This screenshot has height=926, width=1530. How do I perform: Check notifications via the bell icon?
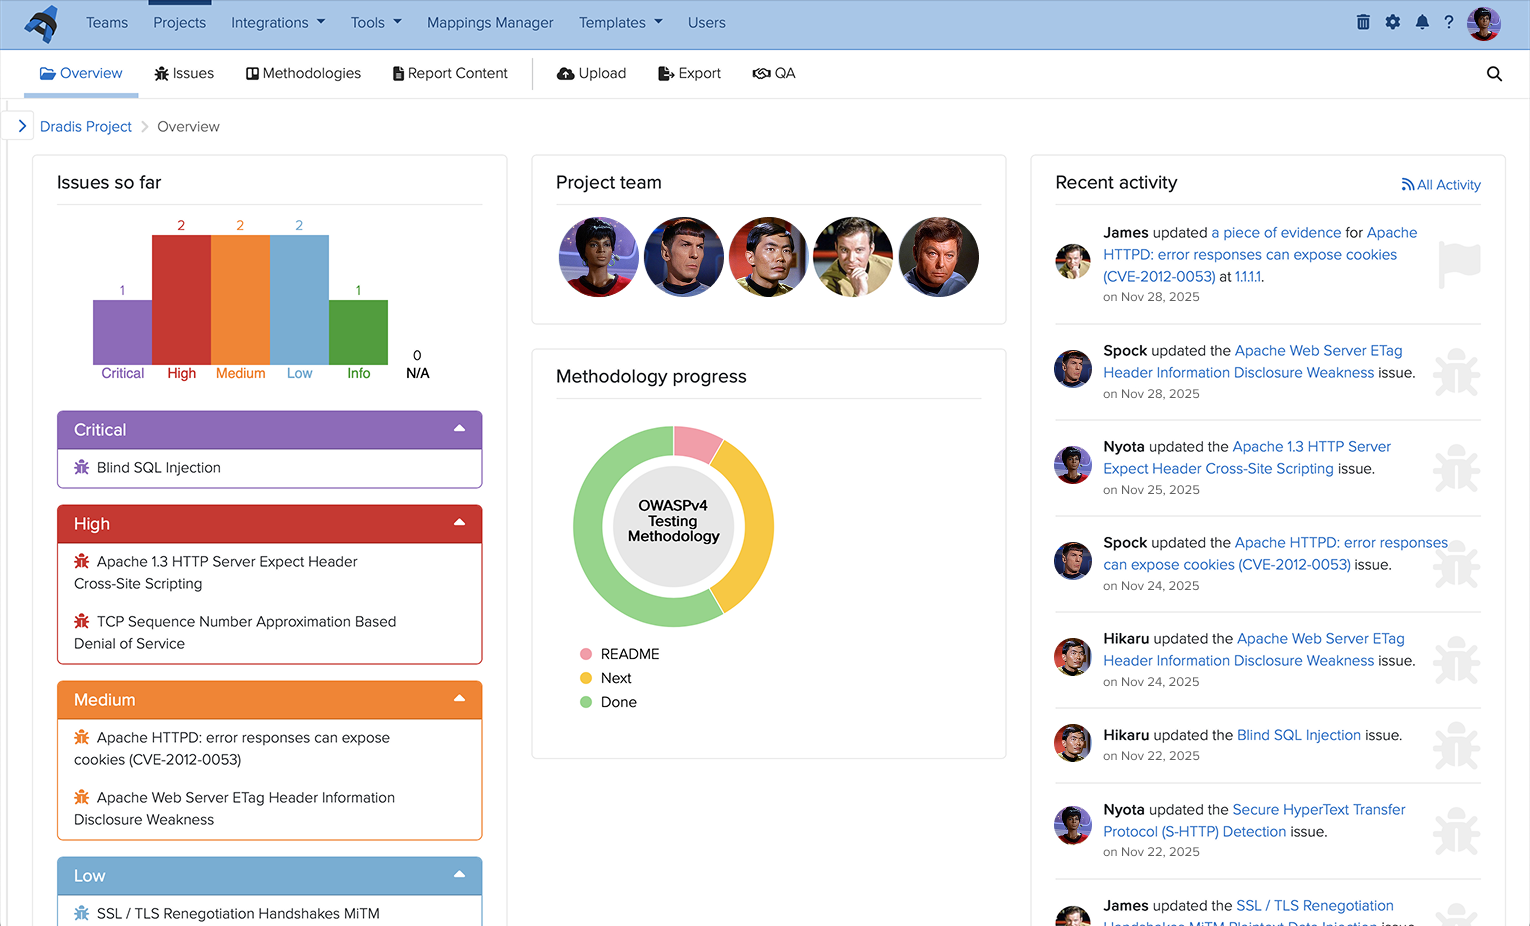[x=1421, y=21]
